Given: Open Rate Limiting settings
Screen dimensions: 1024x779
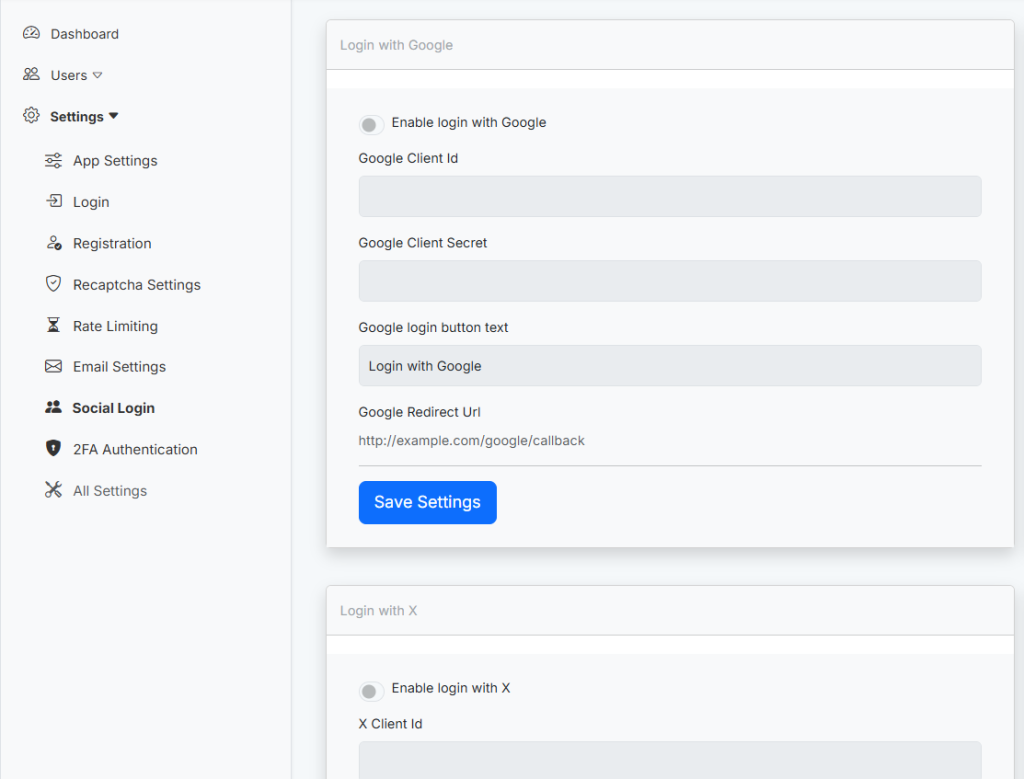Looking at the screenshot, I should [x=115, y=326].
